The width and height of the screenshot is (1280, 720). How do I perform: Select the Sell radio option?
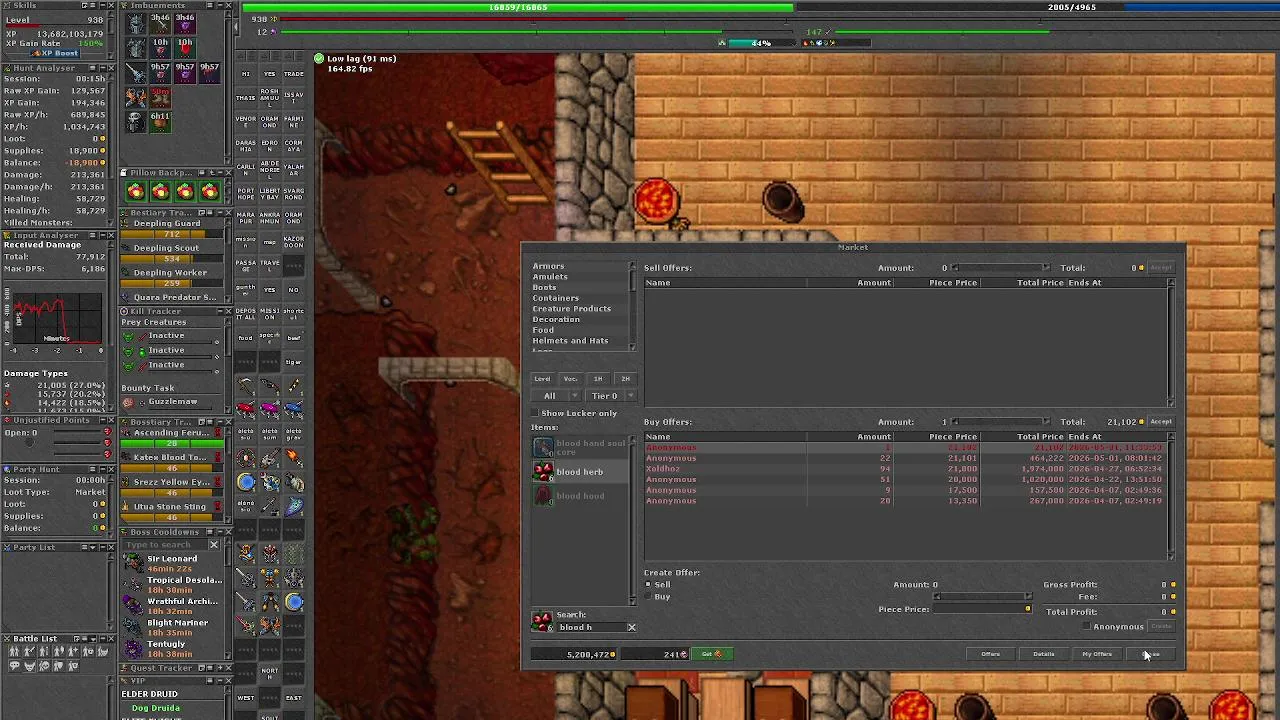[648, 585]
